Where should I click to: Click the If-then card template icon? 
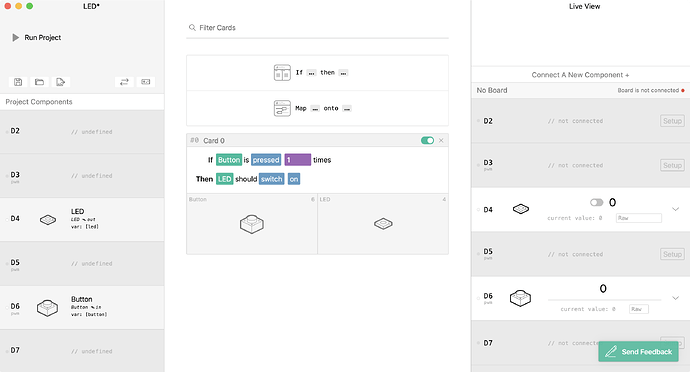tap(282, 73)
